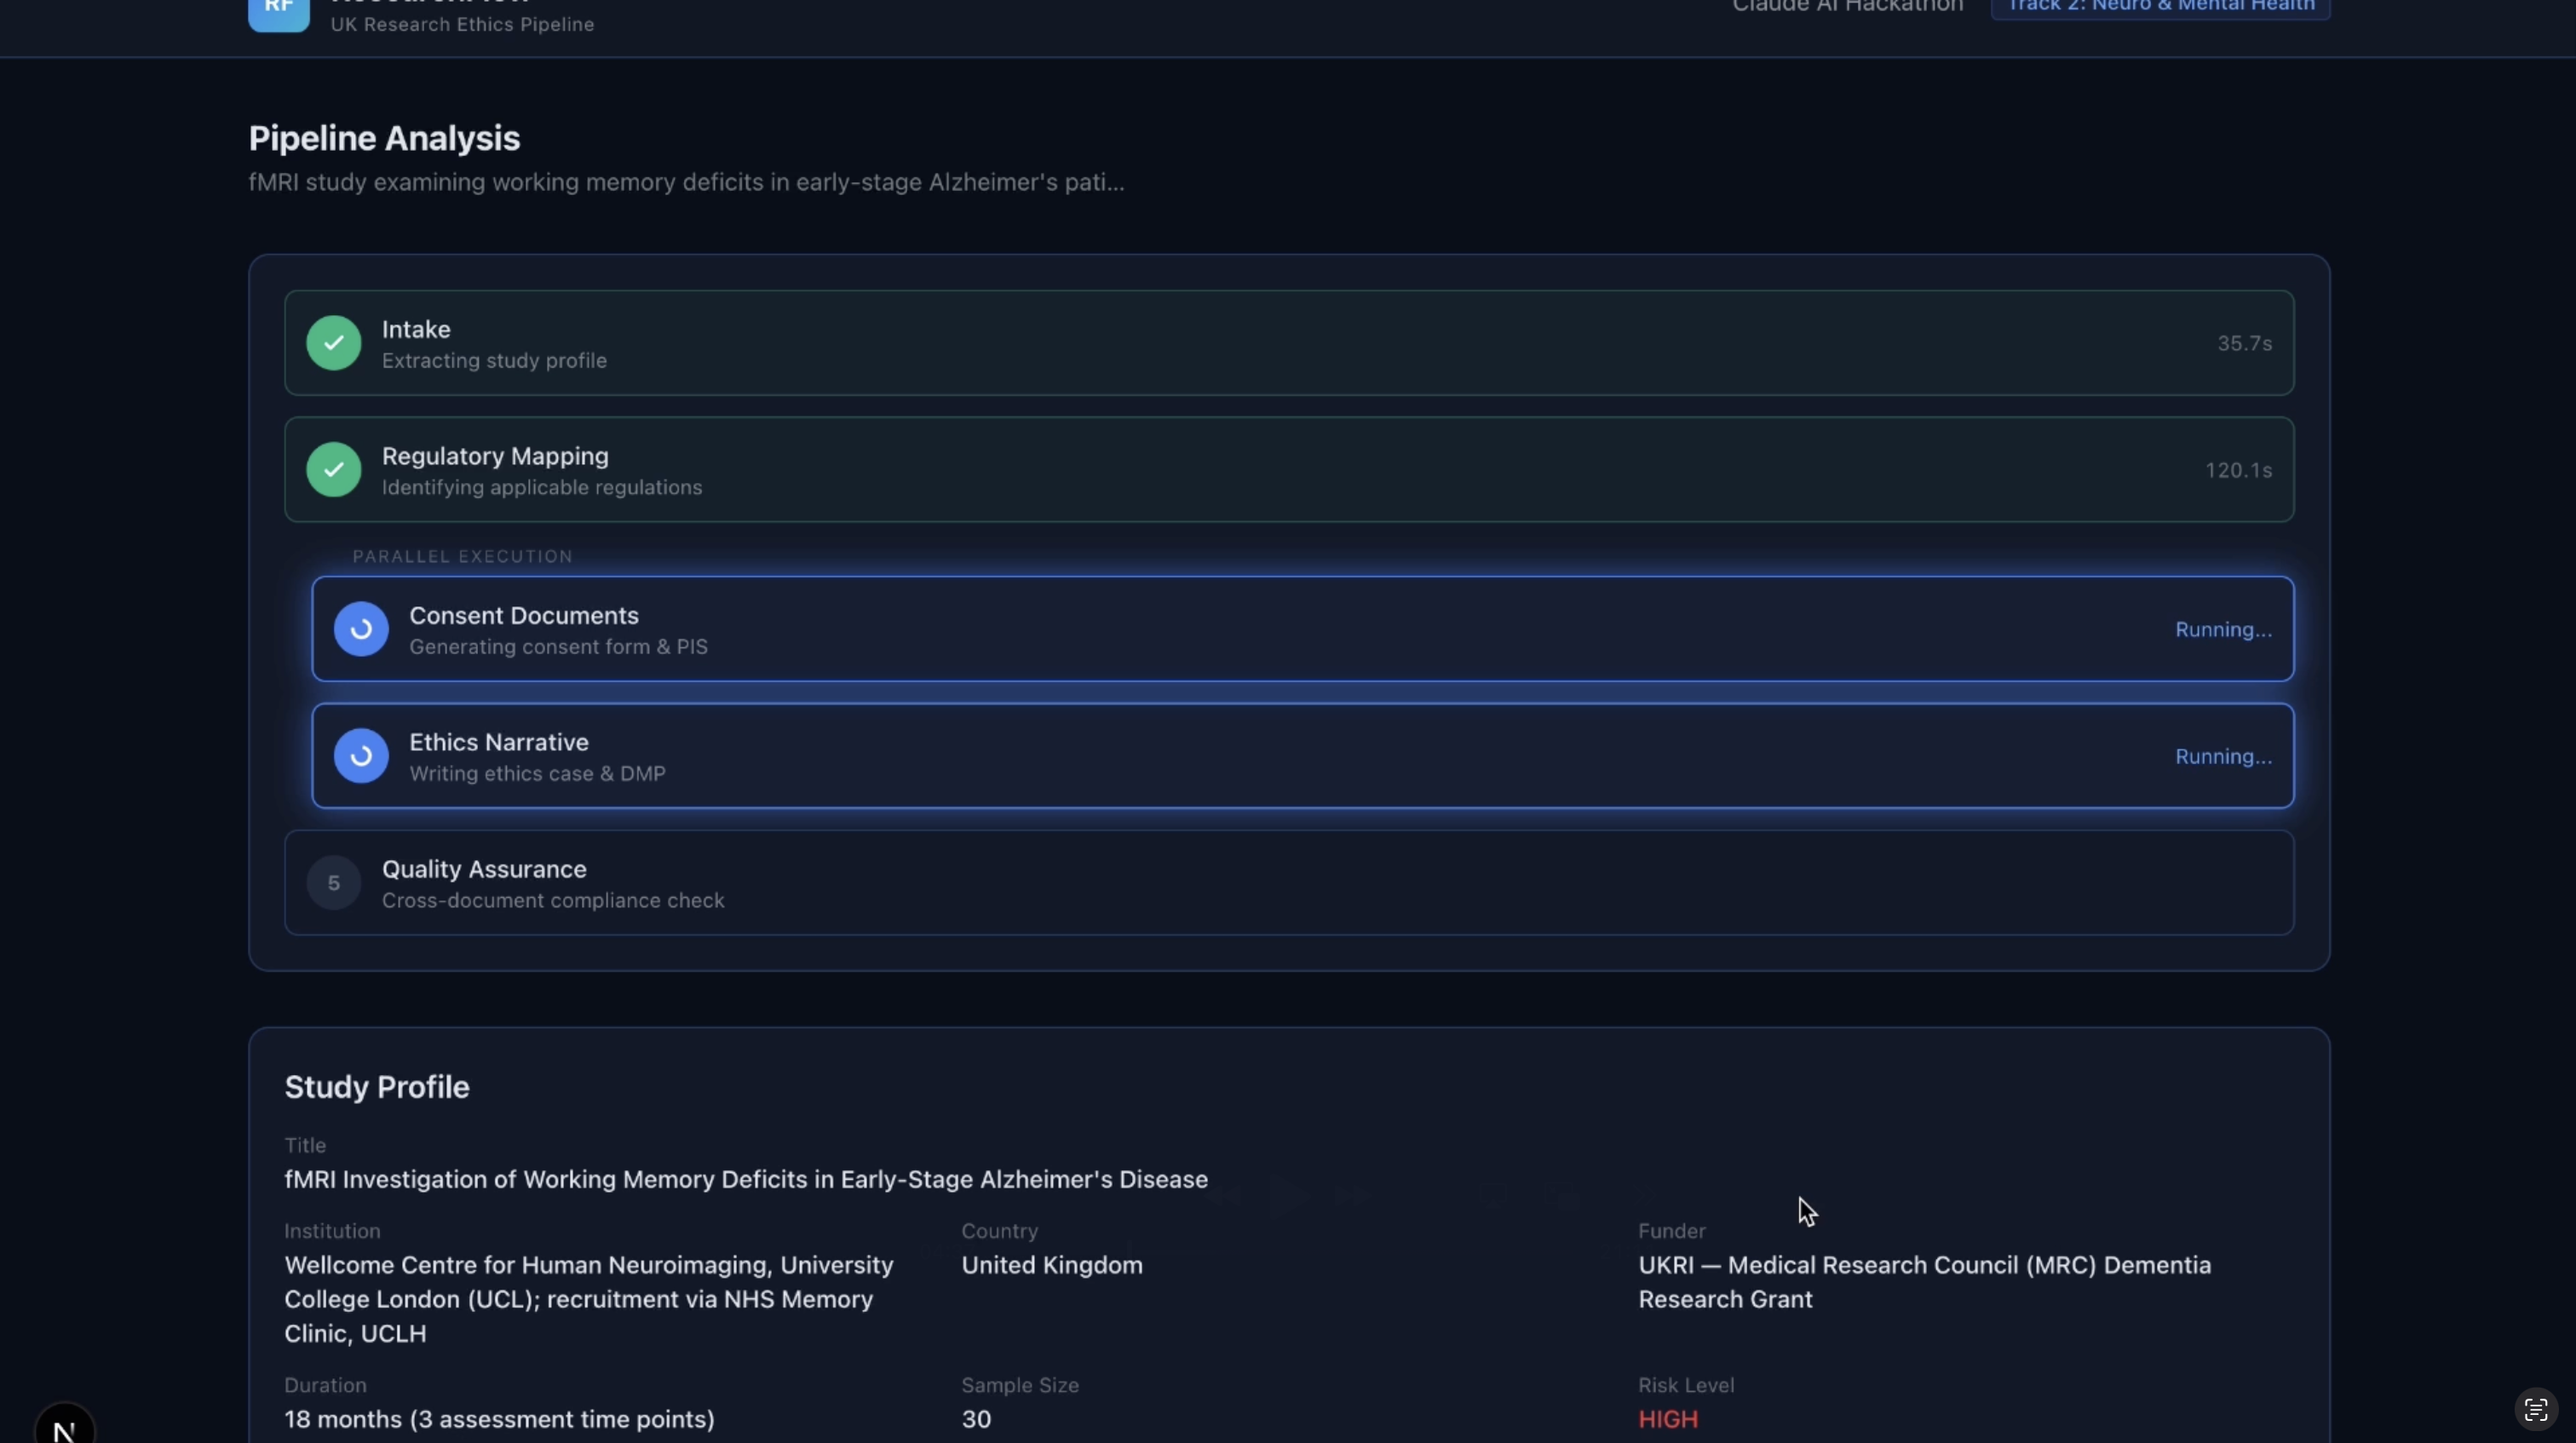Viewport: 2576px width, 1443px height.
Task: Click the Regulatory Mapping green checkmark icon
Action: click(x=333, y=470)
